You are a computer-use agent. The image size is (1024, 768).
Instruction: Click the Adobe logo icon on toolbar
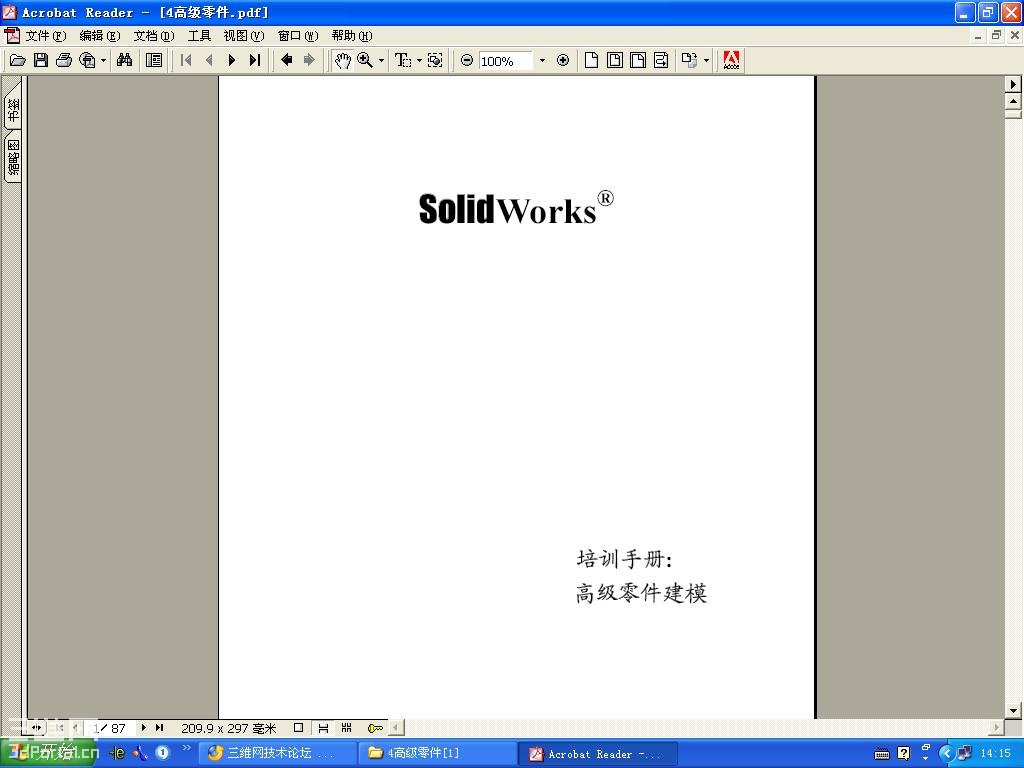click(731, 61)
